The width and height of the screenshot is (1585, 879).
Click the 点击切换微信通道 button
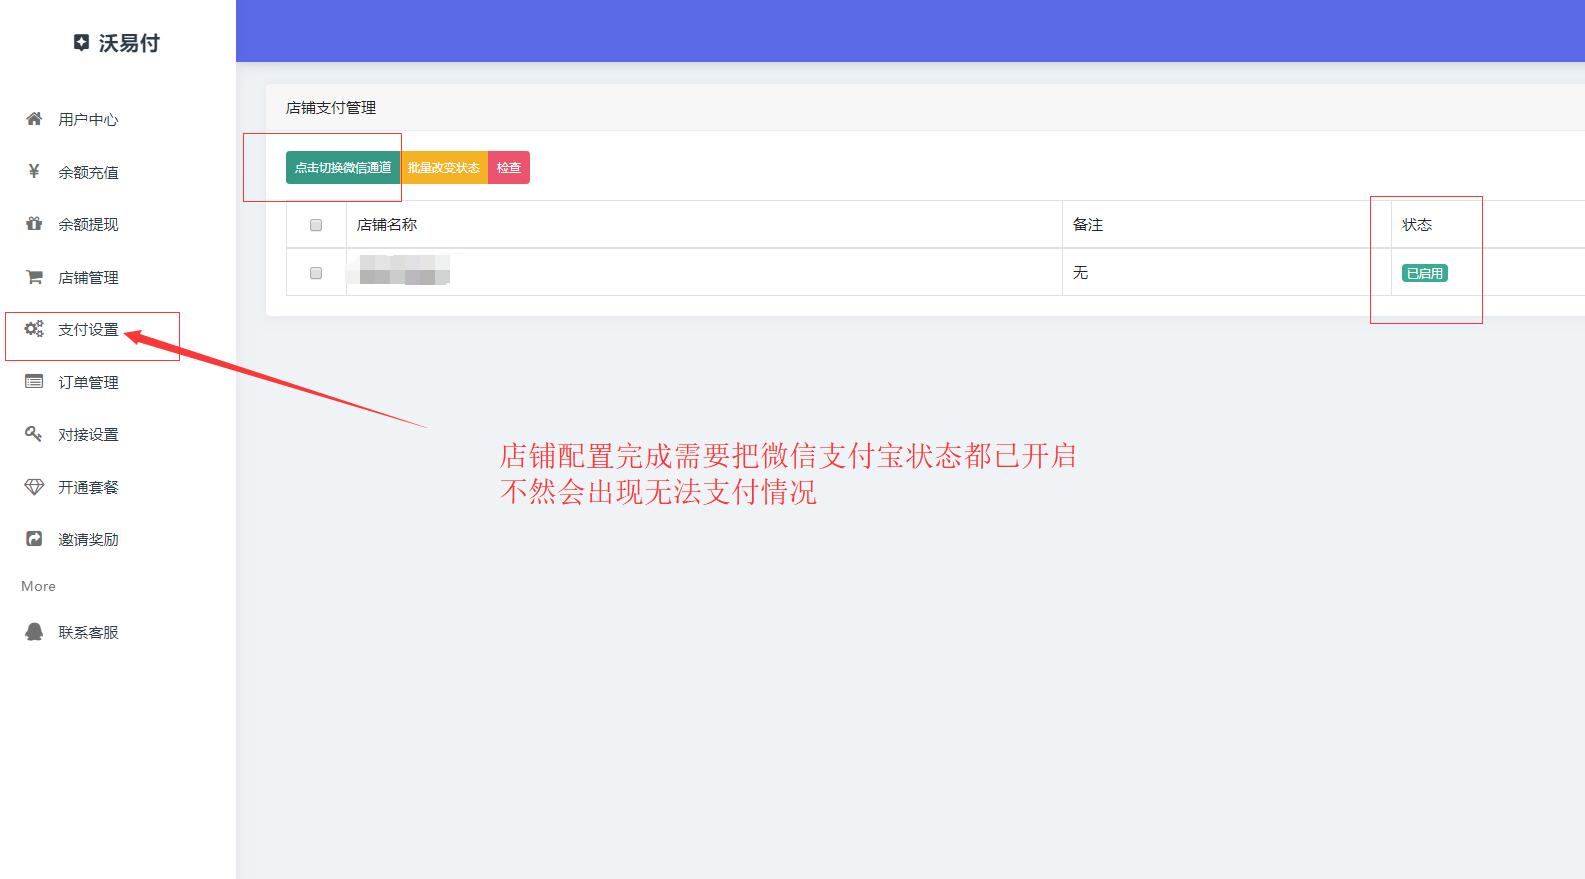click(x=343, y=168)
